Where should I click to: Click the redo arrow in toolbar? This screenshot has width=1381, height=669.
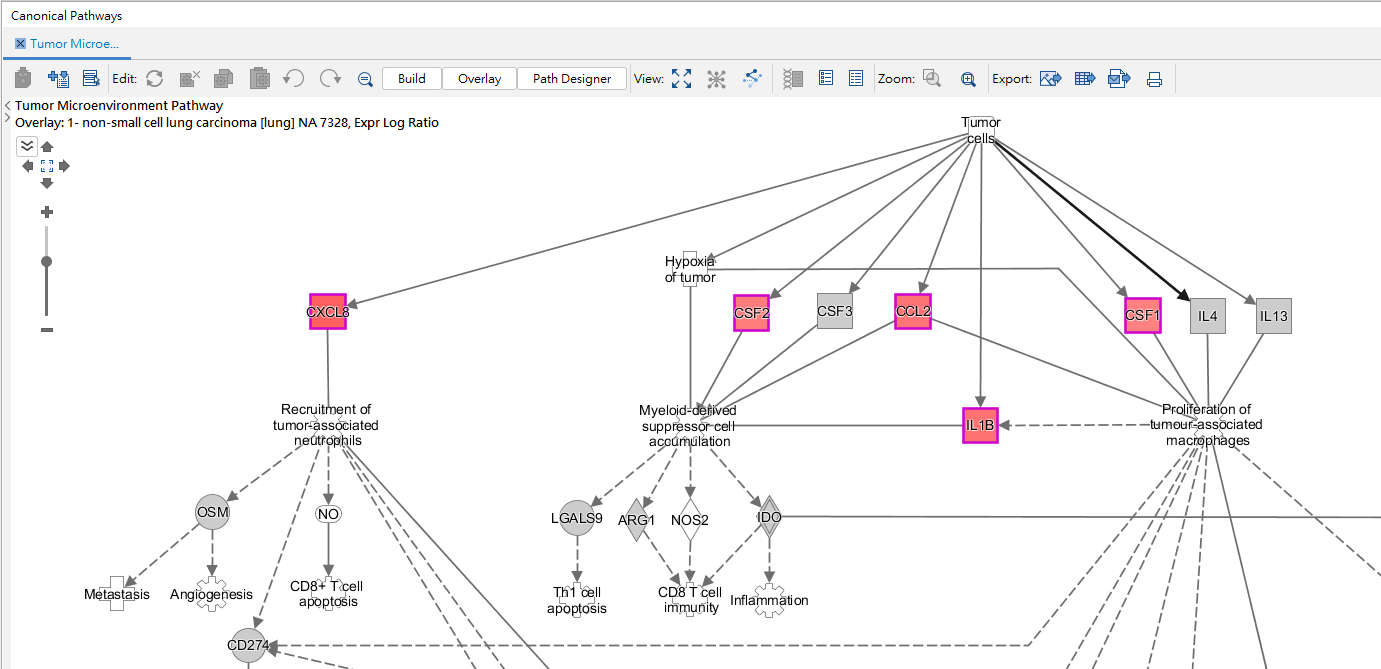[330, 78]
